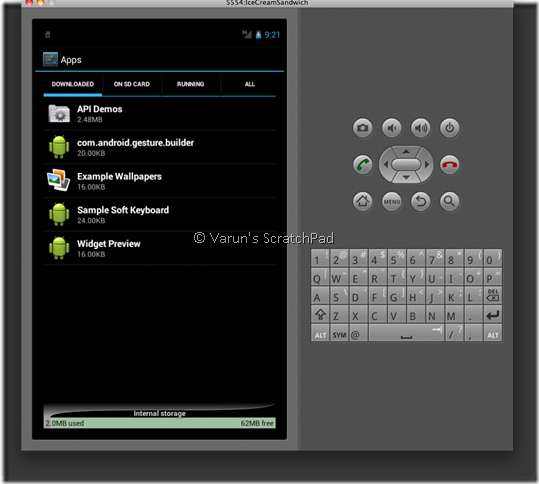This screenshot has width=539, height=484.
Task: Click the emulator Home button
Action: [x=362, y=201]
